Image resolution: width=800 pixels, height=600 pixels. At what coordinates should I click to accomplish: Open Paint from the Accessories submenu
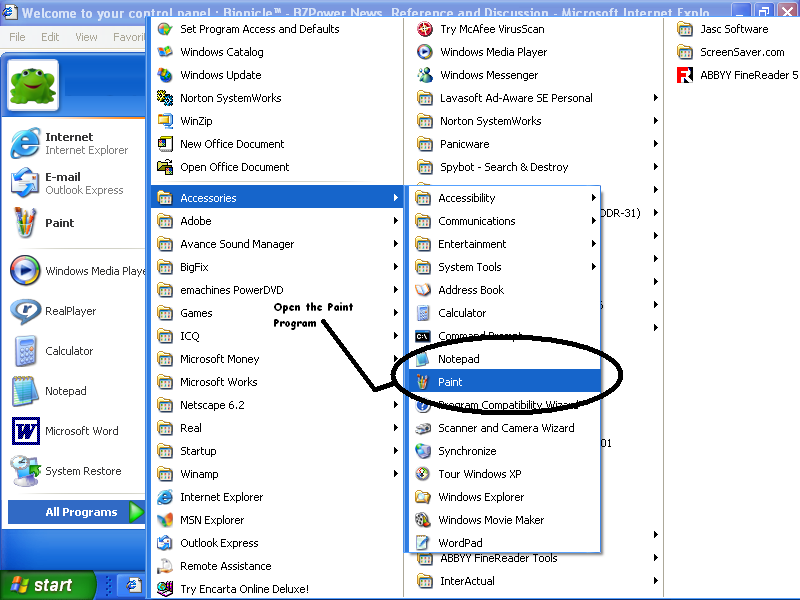coord(504,382)
